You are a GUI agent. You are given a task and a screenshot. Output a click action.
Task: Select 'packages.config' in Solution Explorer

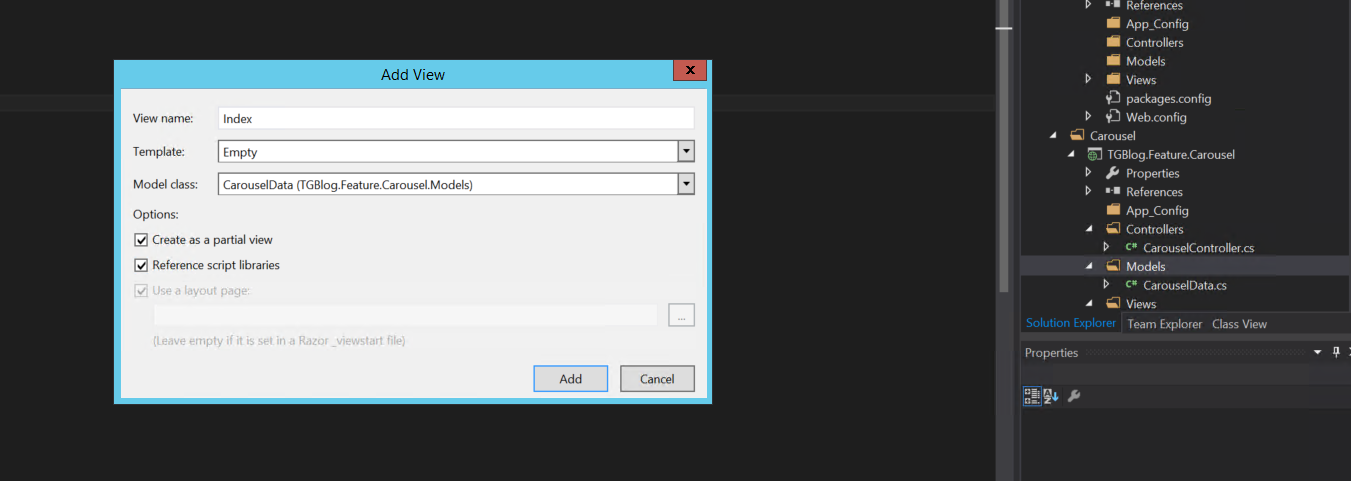pos(1168,98)
